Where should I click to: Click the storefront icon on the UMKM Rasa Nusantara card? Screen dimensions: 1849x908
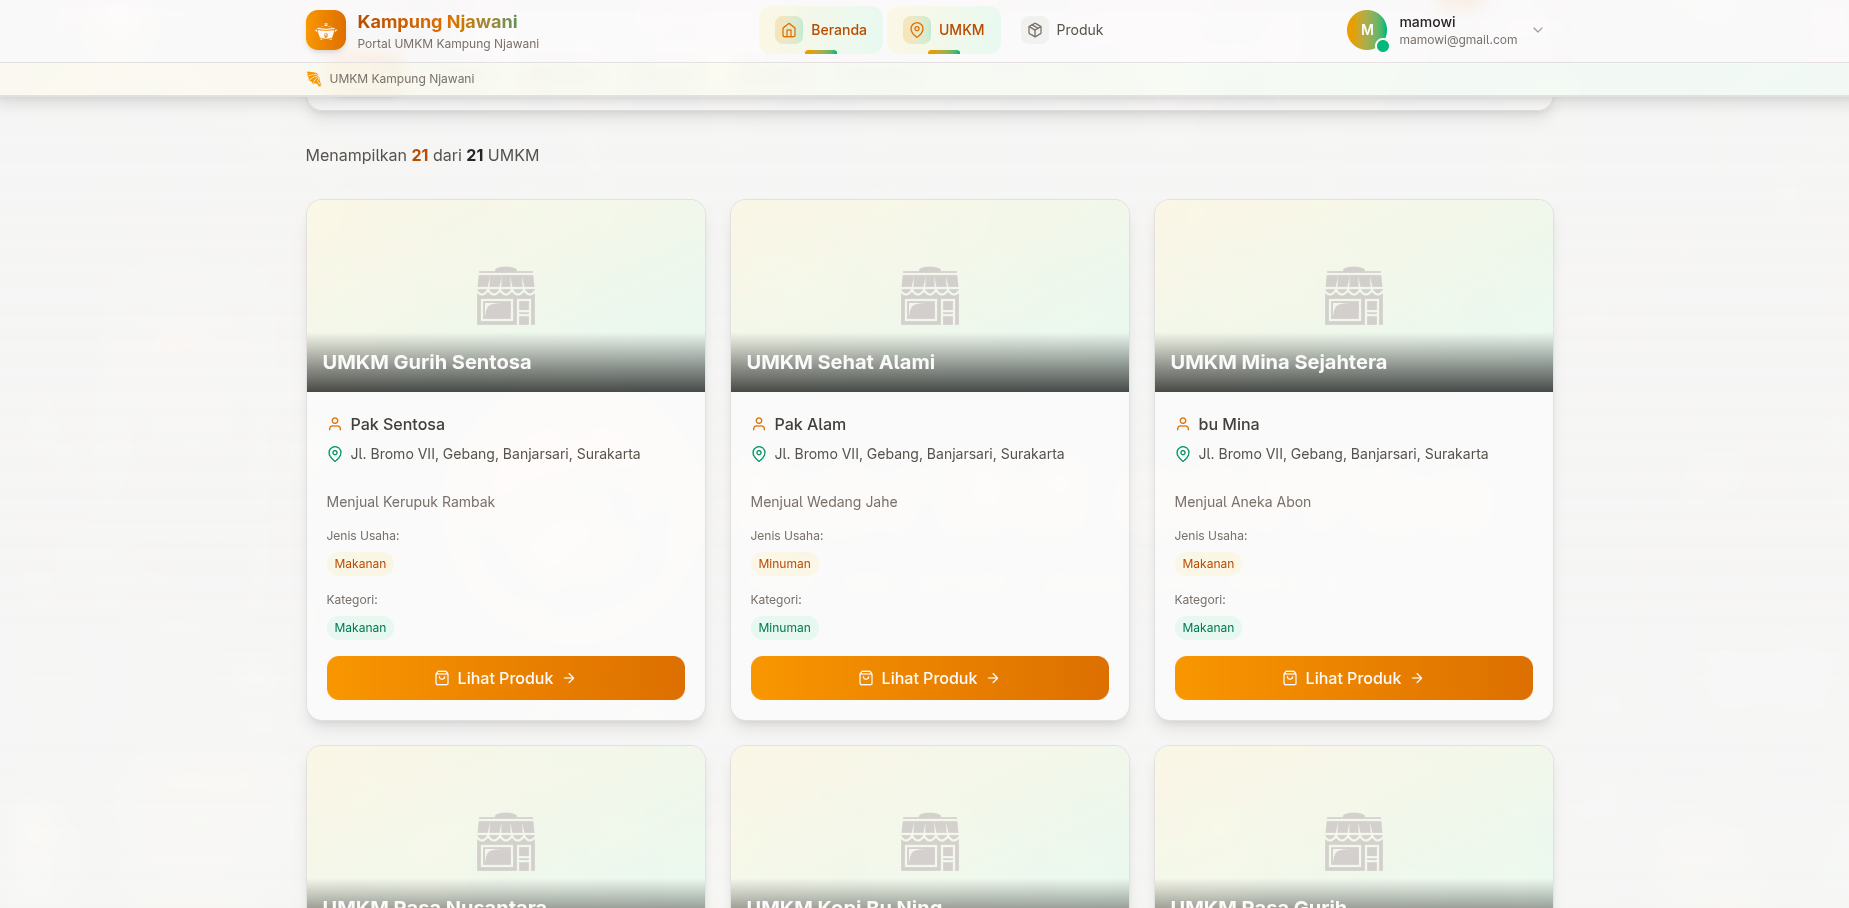click(506, 842)
